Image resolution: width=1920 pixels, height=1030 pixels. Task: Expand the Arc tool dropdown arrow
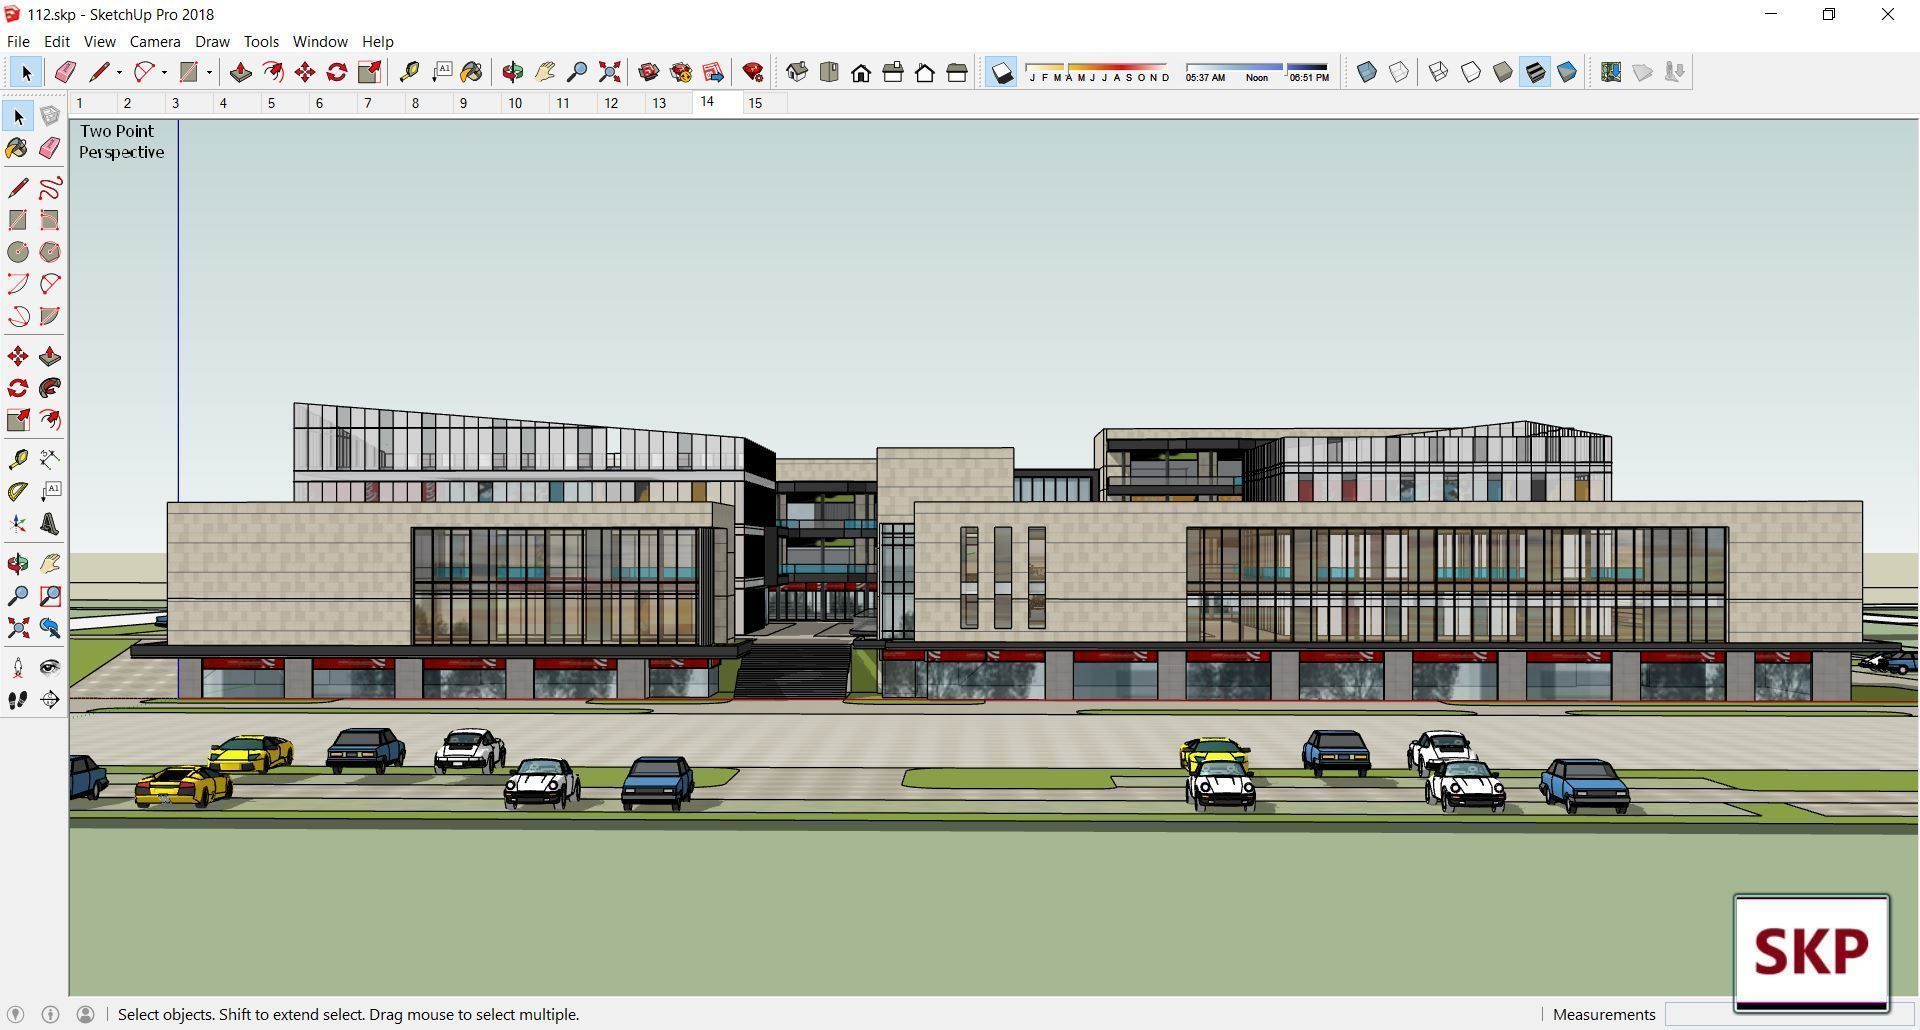pyautogui.click(x=164, y=72)
